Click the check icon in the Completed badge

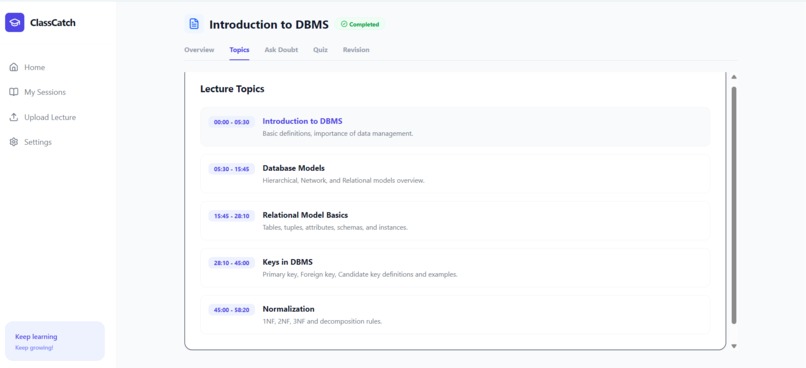point(344,24)
